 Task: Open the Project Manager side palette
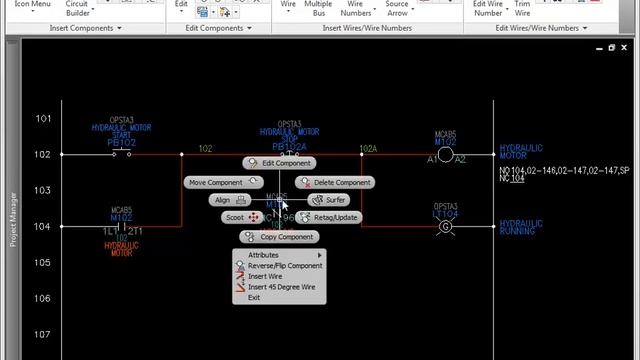(x=13, y=220)
